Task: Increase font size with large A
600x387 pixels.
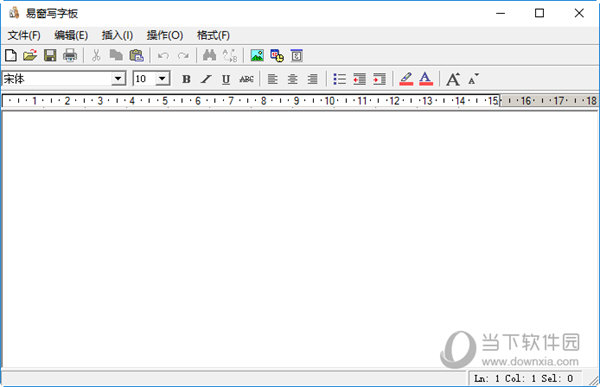Action: coord(453,79)
